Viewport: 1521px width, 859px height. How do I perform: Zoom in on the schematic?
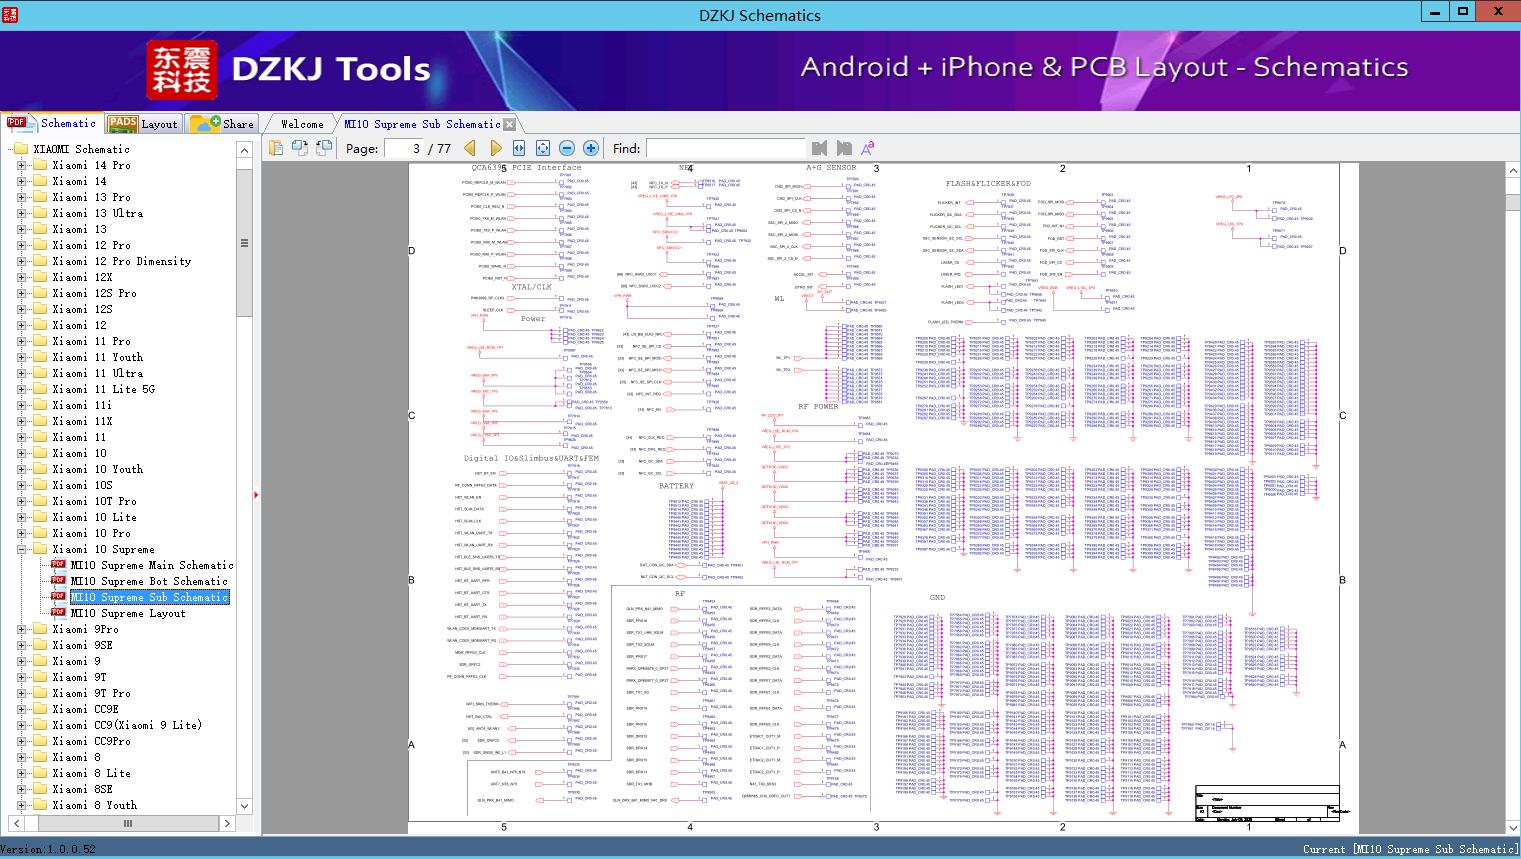tap(591, 148)
